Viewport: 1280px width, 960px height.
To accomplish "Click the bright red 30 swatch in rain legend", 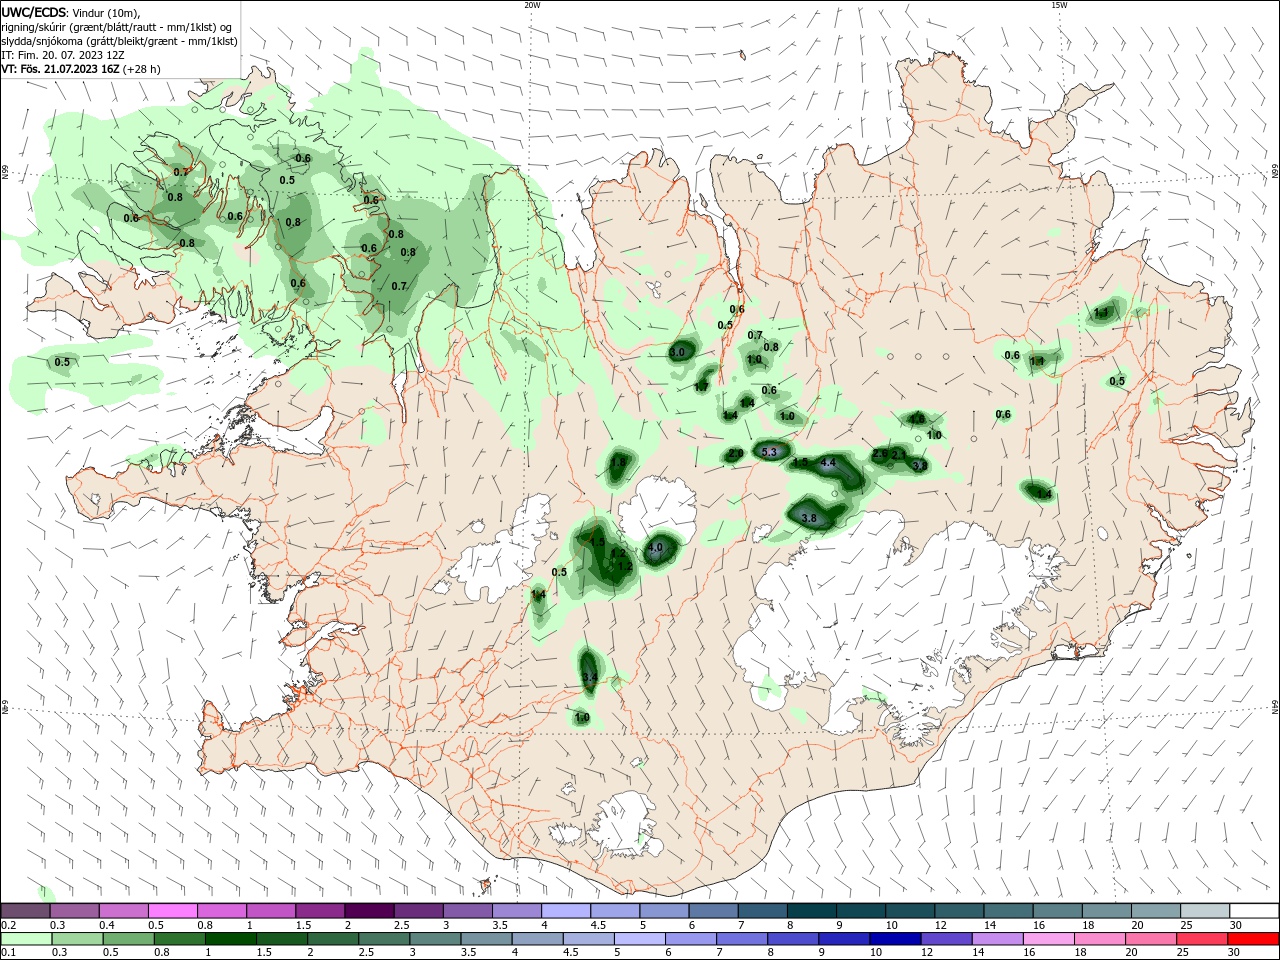I will click(1254, 939).
